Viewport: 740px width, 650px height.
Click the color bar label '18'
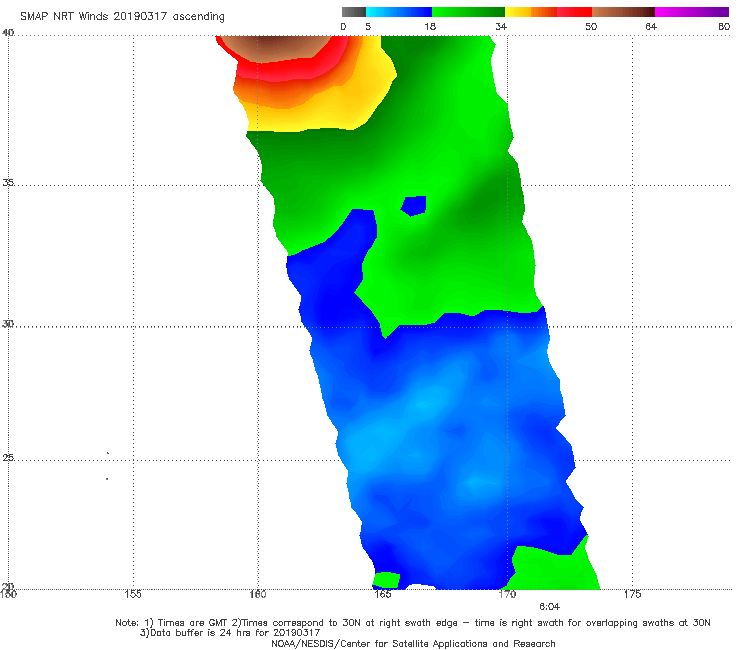pyautogui.click(x=430, y=26)
